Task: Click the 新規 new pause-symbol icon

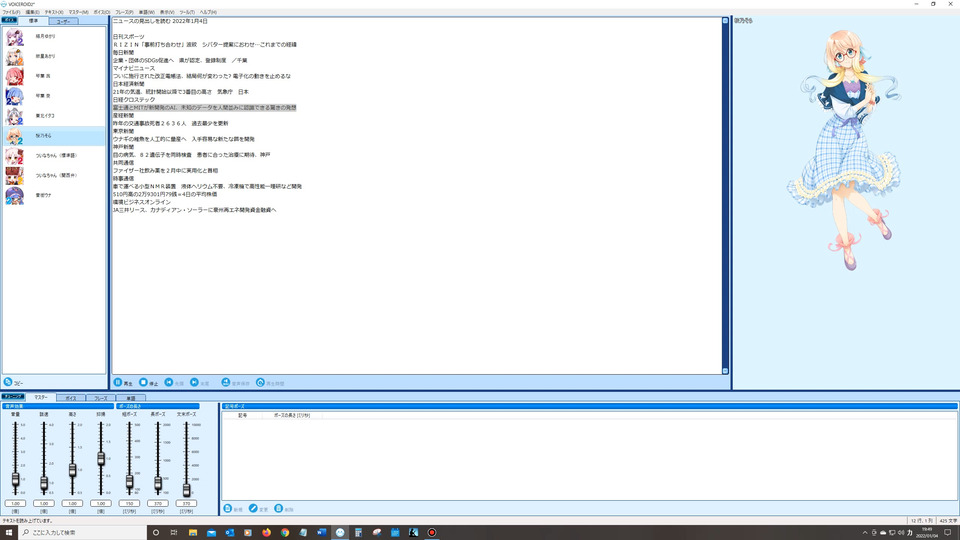Action: 228,508
